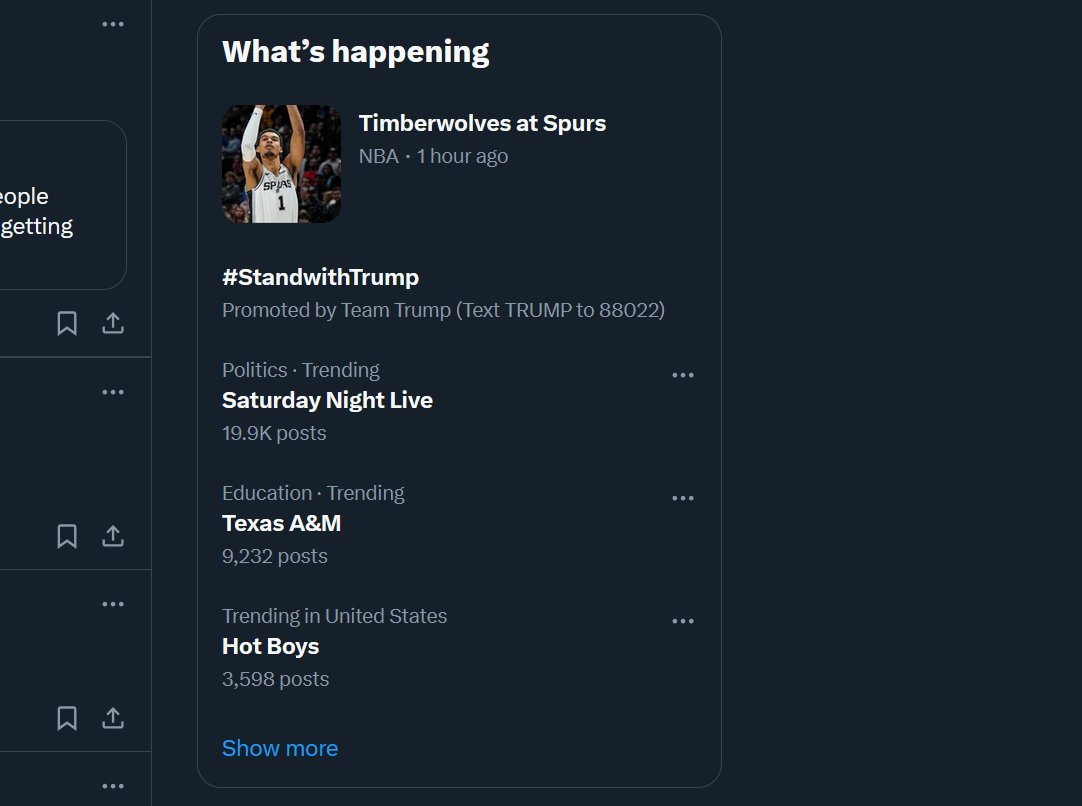Open more options for Texas A&M trend
The image size is (1082, 806).
click(x=683, y=498)
